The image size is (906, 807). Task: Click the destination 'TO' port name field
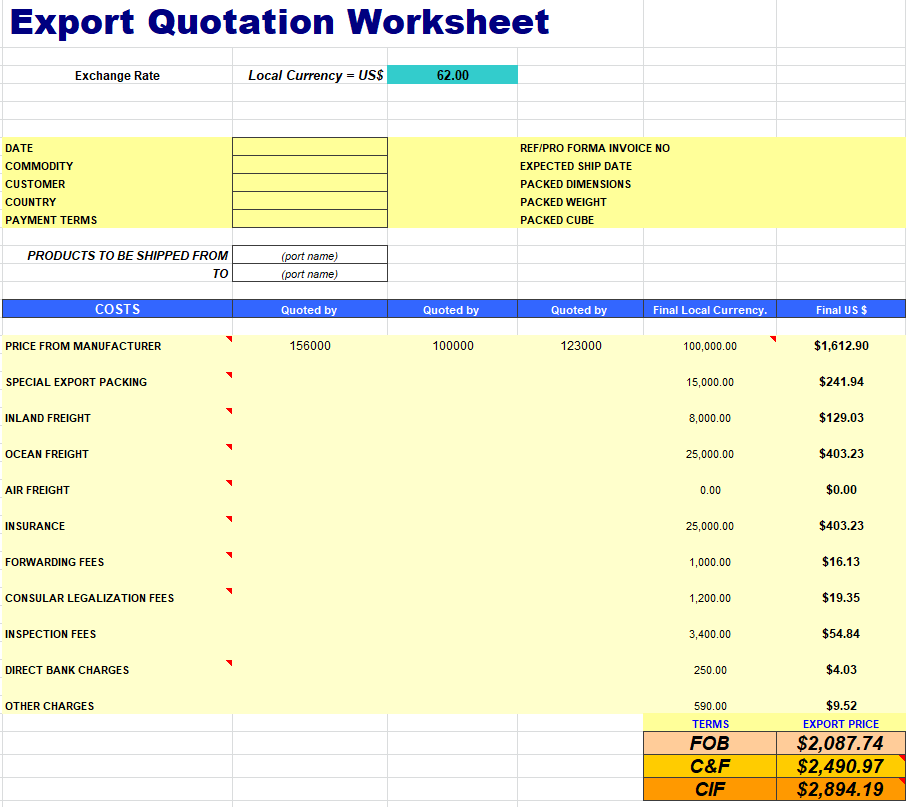click(x=310, y=273)
